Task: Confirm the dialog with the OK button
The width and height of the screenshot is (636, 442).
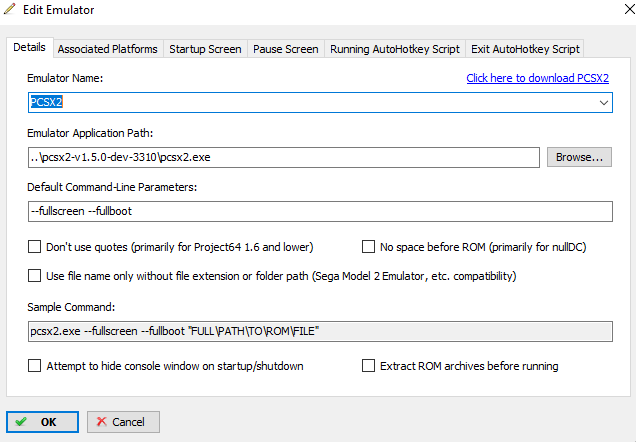Action: point(43,422)
